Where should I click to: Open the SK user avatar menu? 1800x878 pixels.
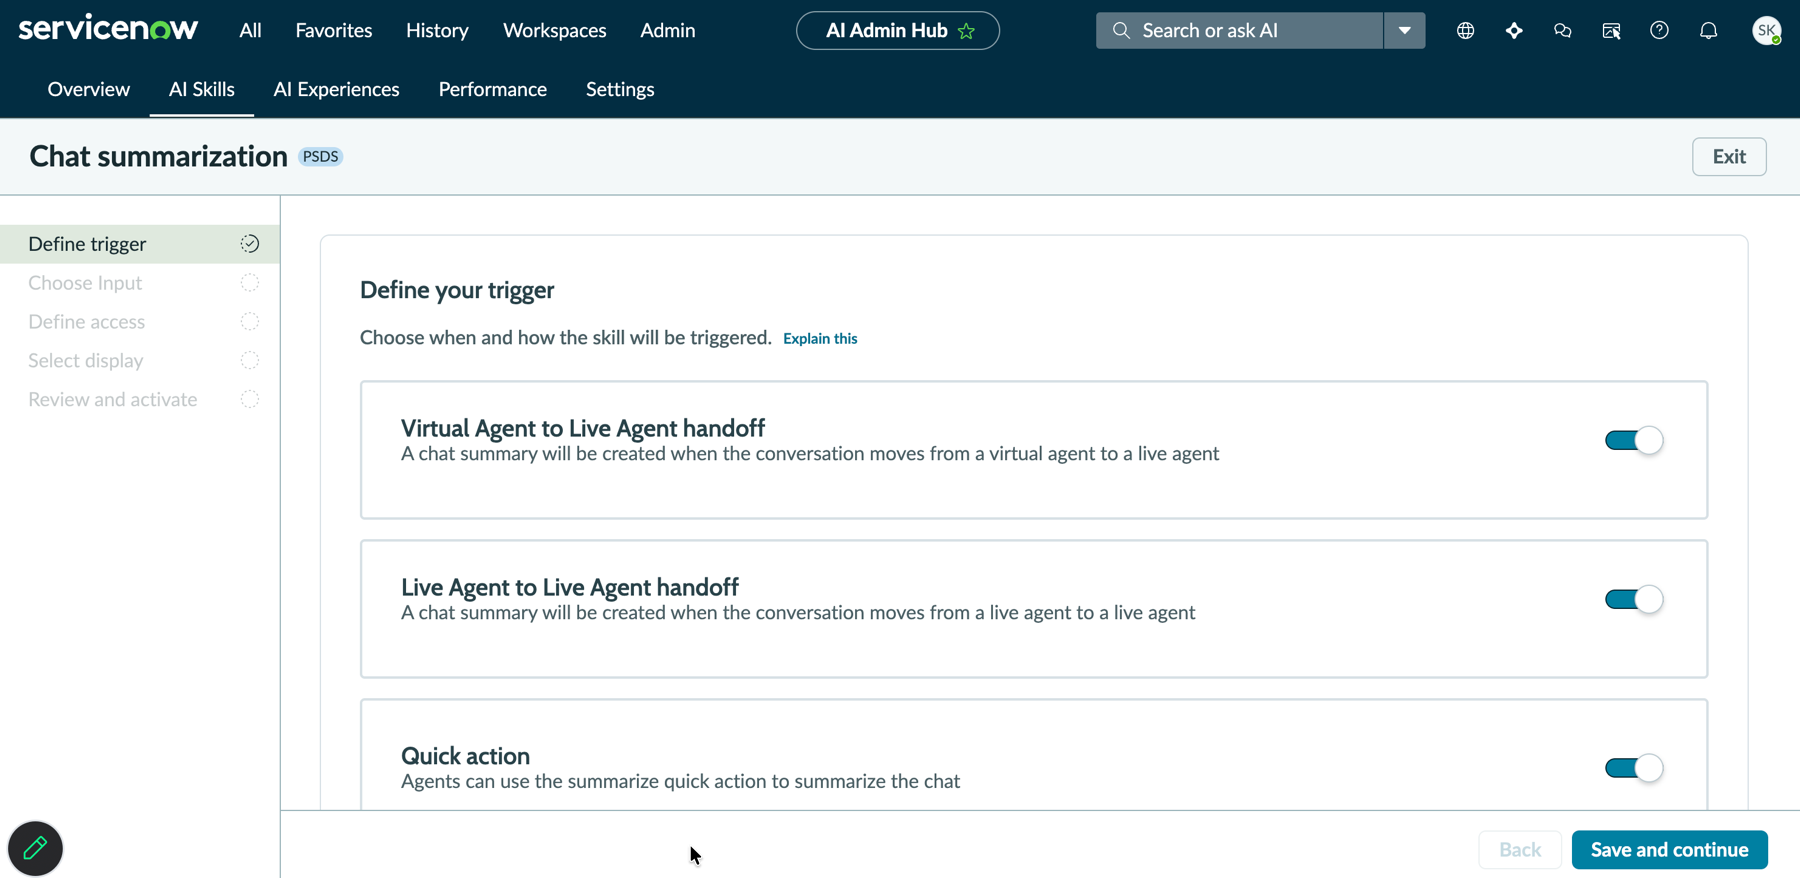tap(1767, 31)
